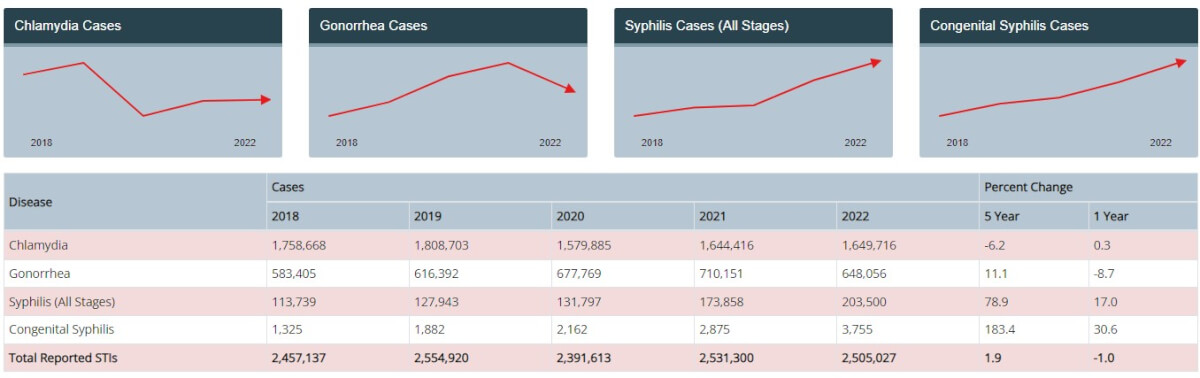This screenshot has height=378, width=1200.
Task: Click Syphilis 5 year change 78.9
Action: [x=996, y=301]
